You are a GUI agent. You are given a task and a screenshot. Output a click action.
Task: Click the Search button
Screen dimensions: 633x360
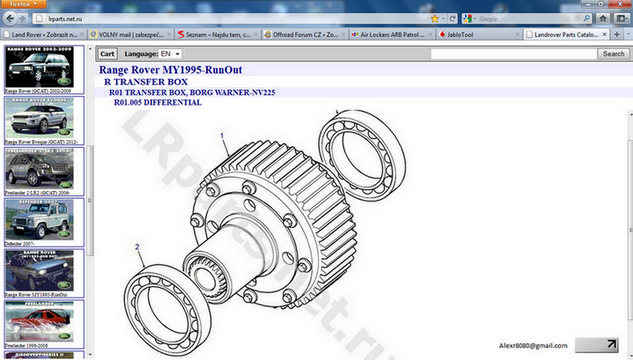coord(613,54)
